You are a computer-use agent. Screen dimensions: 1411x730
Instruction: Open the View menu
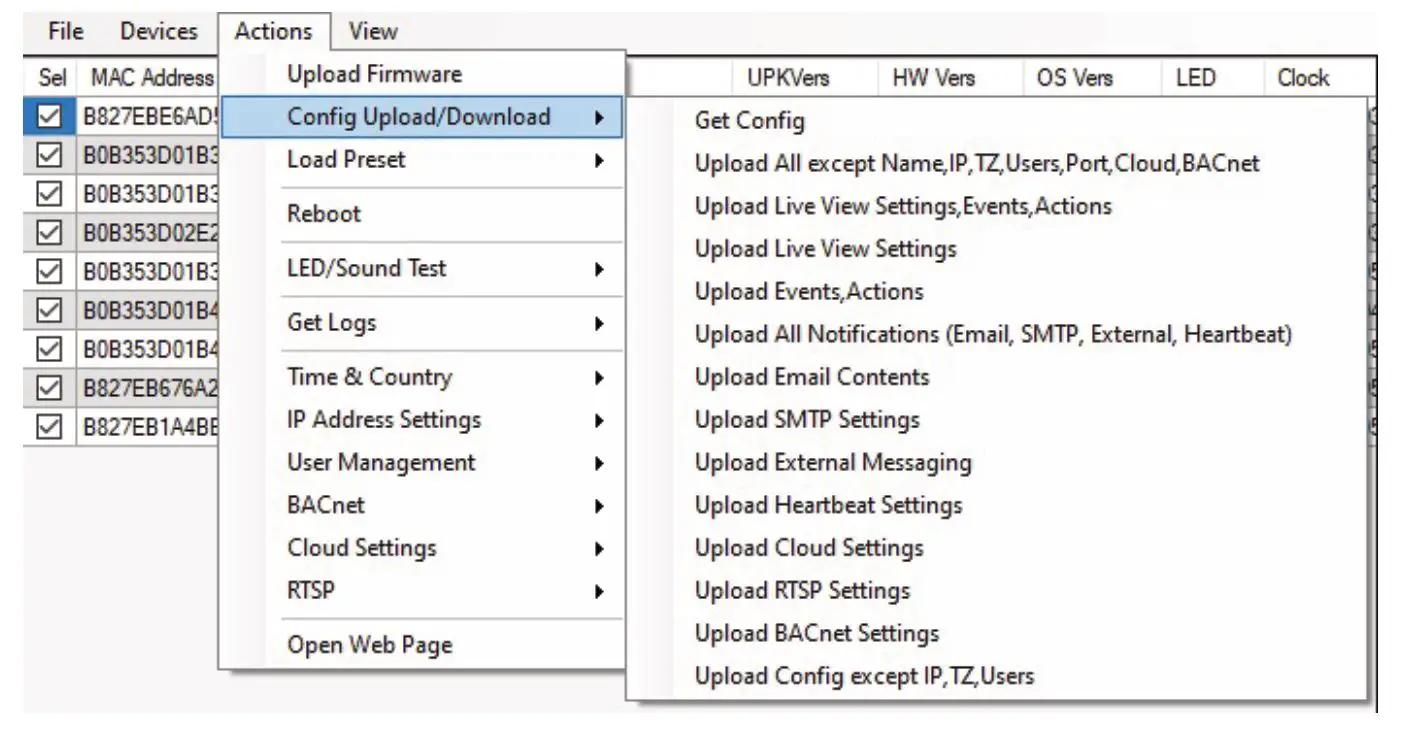(373, 31)
